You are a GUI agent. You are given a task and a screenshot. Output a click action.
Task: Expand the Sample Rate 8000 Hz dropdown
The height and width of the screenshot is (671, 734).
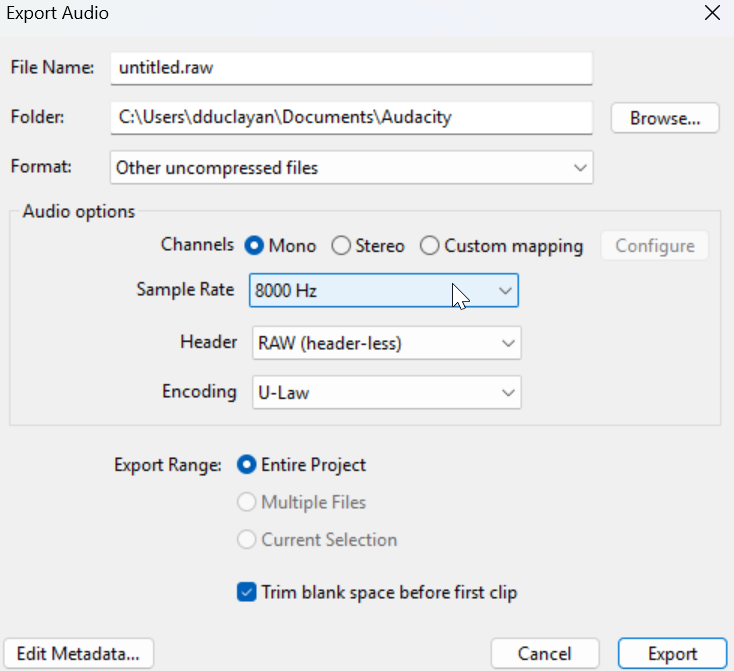click(384, 291)
